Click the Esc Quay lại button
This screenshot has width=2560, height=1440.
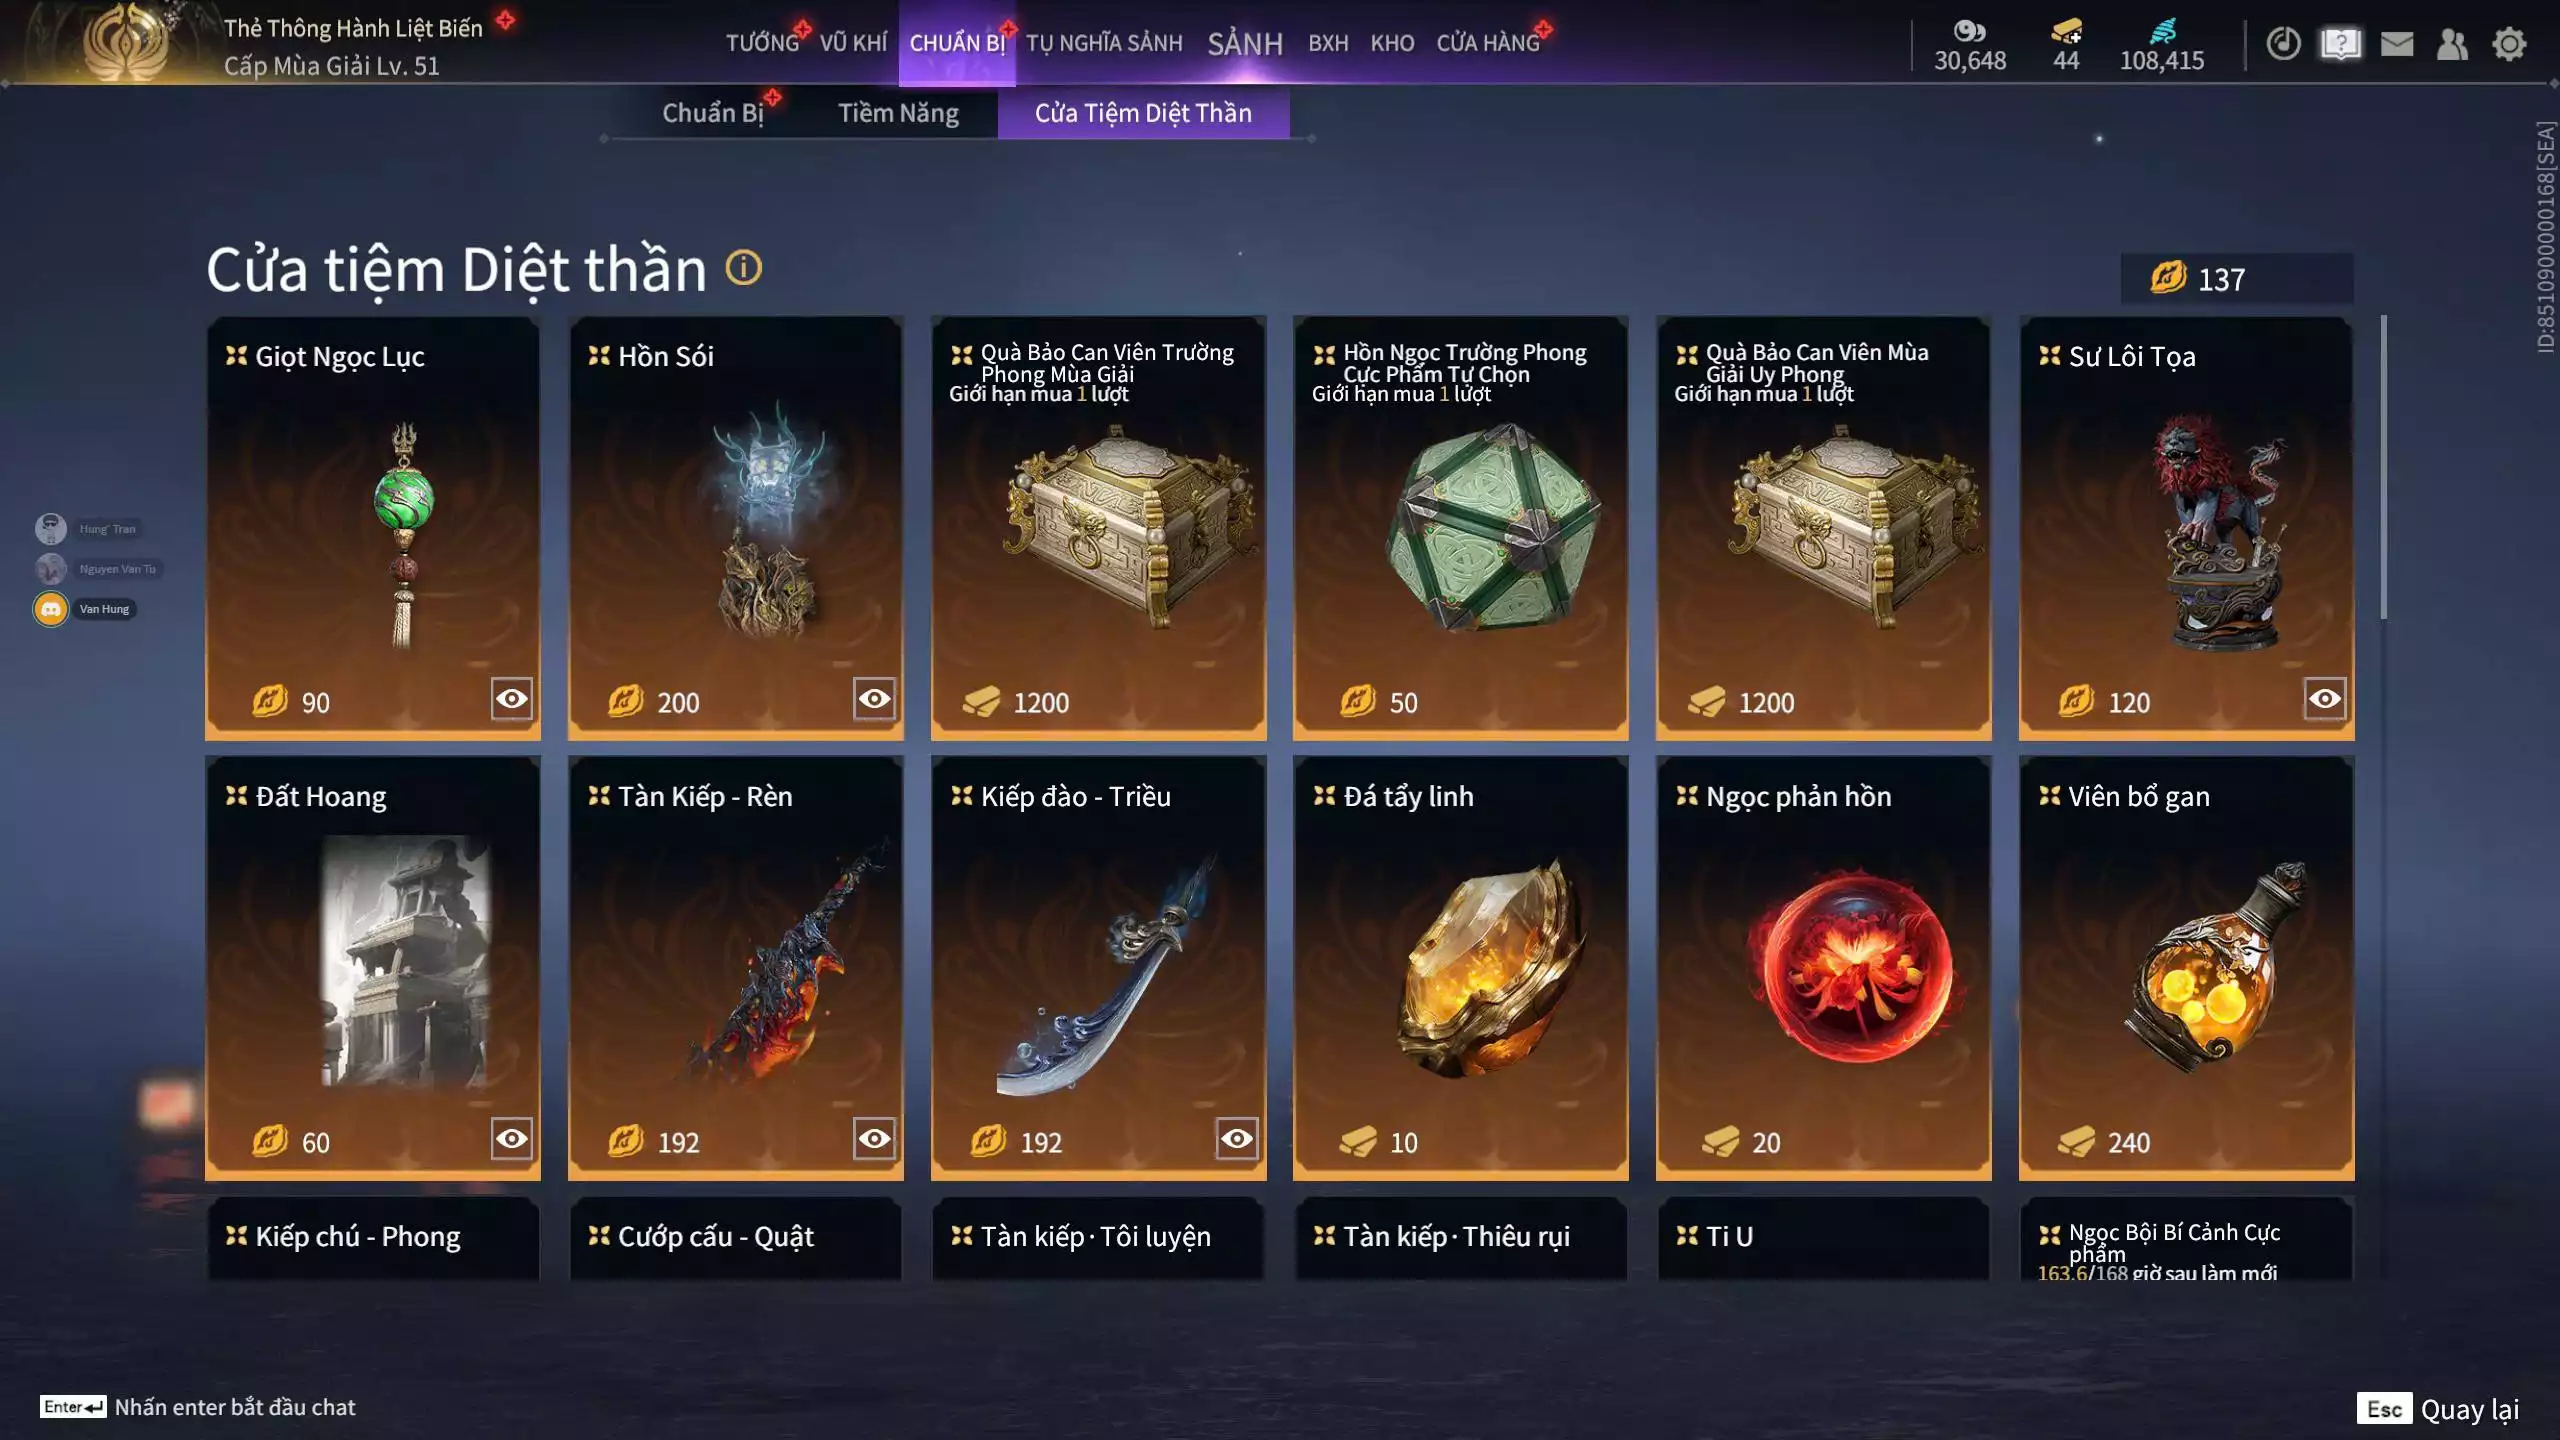pos(2438,1409)
